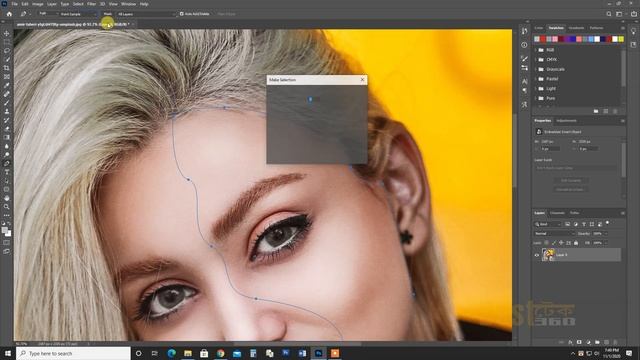Select the Type tool
640x360 pixels.
pos(7,172)
